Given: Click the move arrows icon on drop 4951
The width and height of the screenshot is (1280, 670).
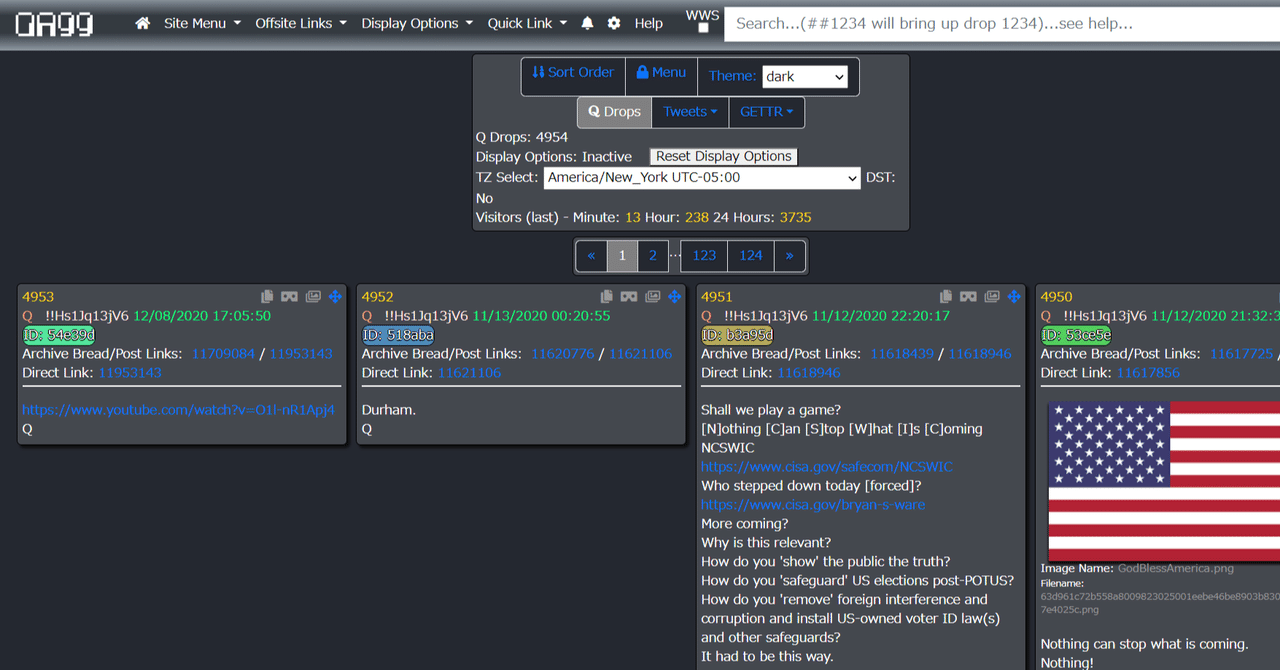Looking at the screenshot, I should pyautogui.click(x=1014, y=297).
